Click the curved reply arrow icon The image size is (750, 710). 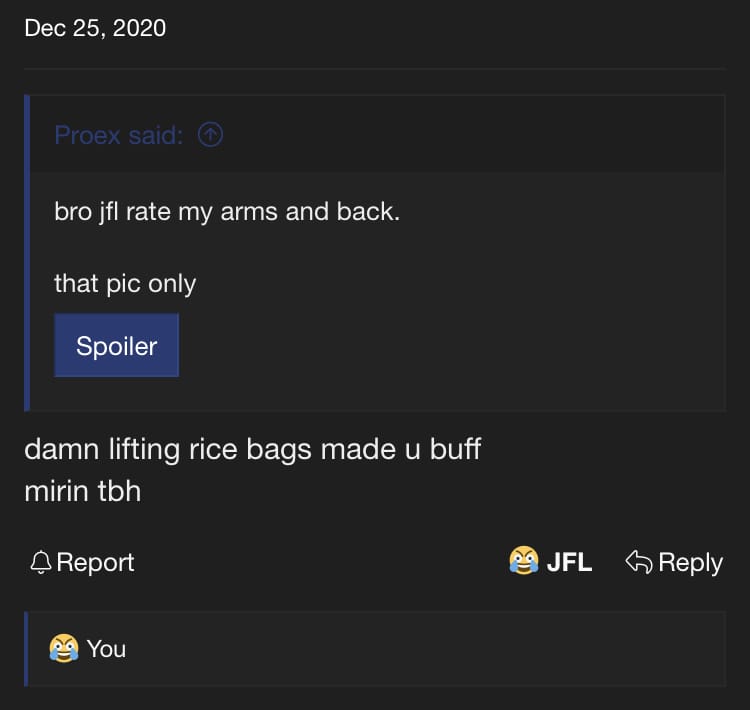click(x=638, y=562)
